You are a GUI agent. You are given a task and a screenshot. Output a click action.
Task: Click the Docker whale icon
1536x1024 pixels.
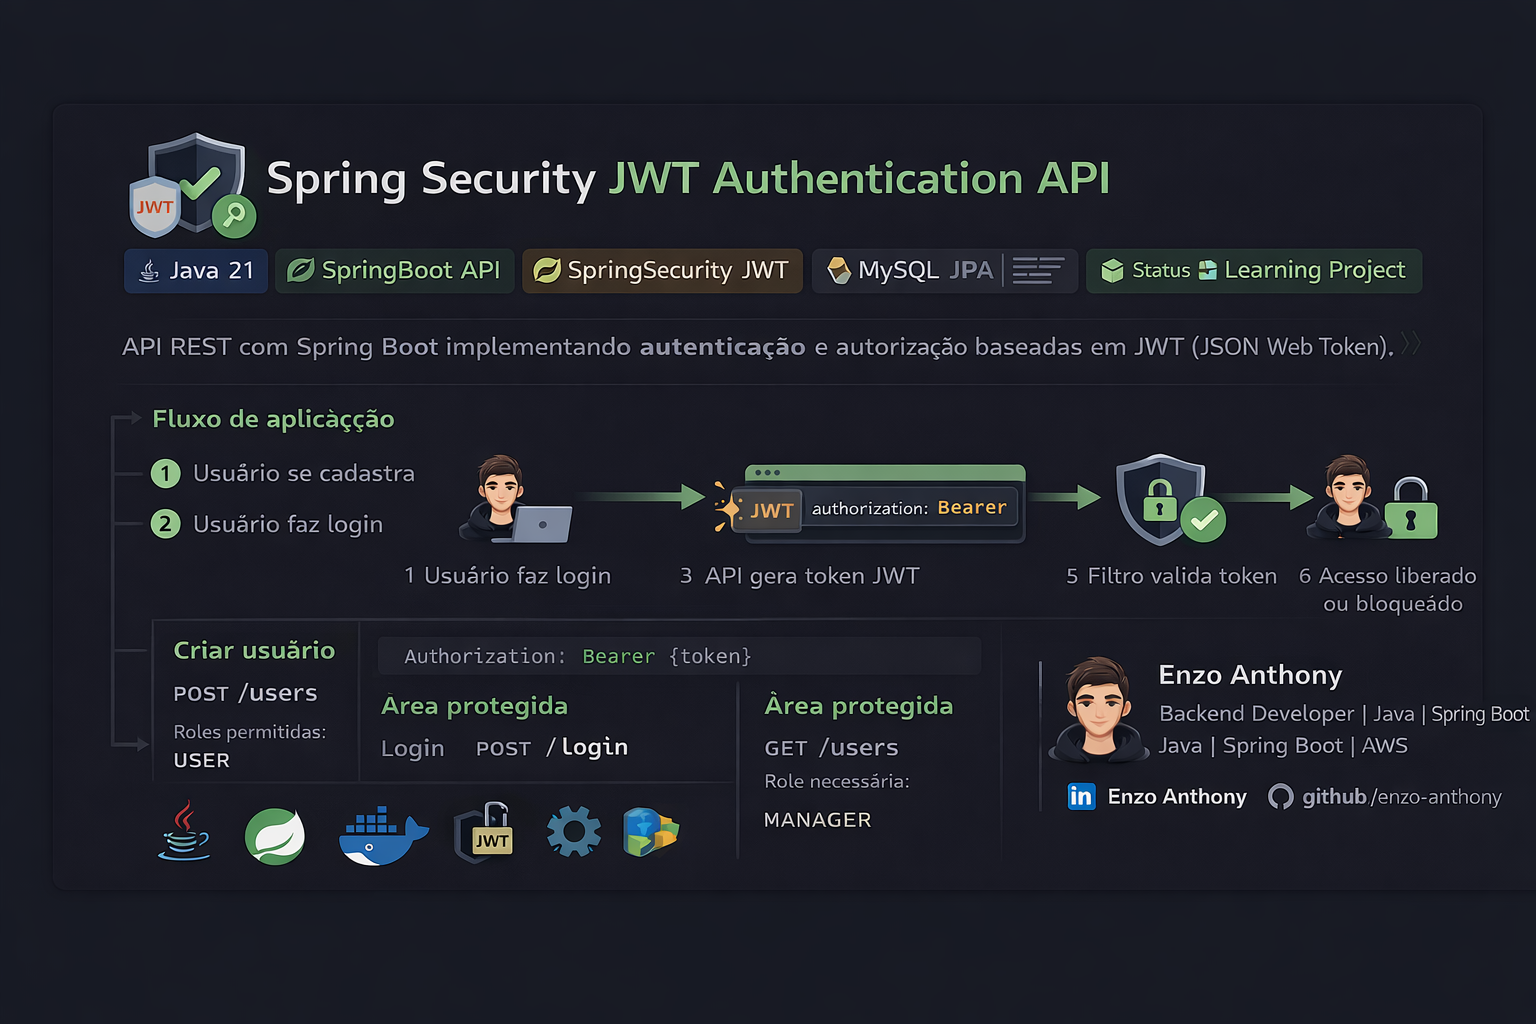pyautogui.click(x=382, y=836)
